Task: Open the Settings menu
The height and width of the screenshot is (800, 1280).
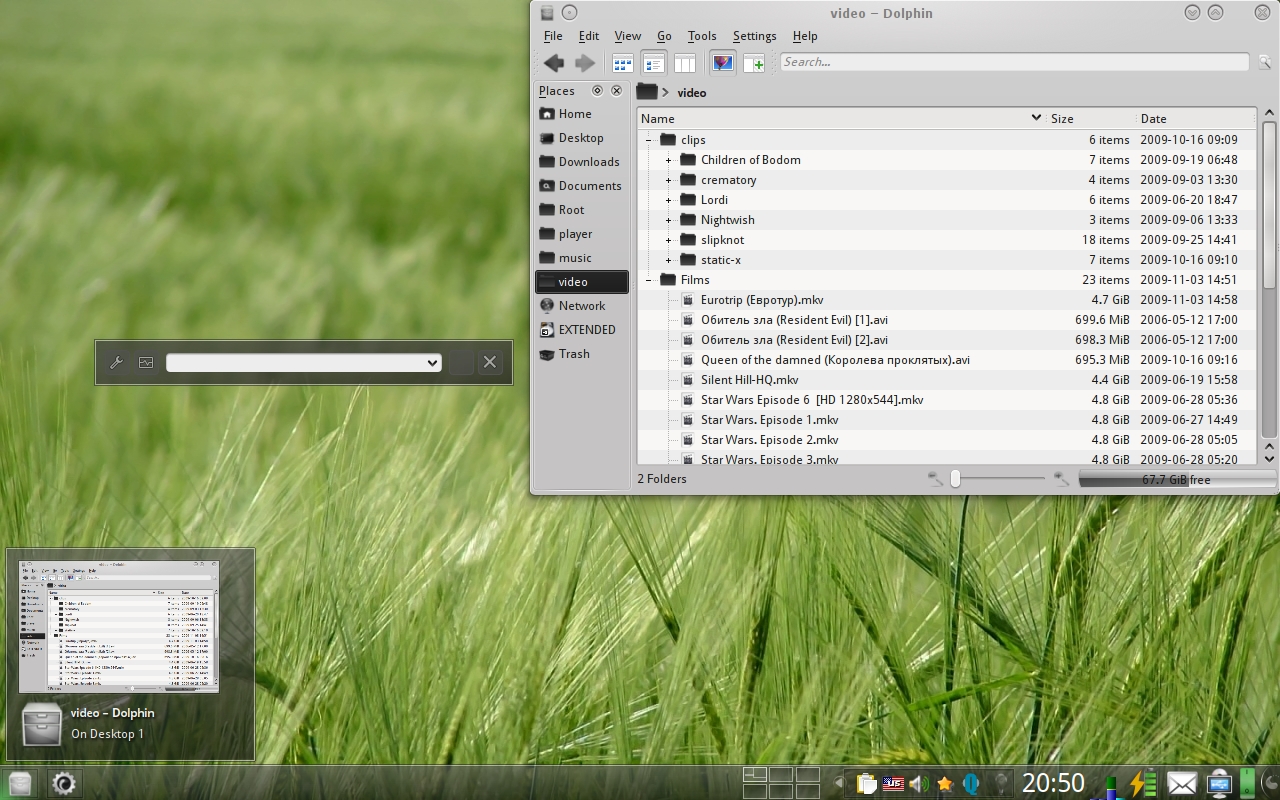Action: [x=754, y=36]
